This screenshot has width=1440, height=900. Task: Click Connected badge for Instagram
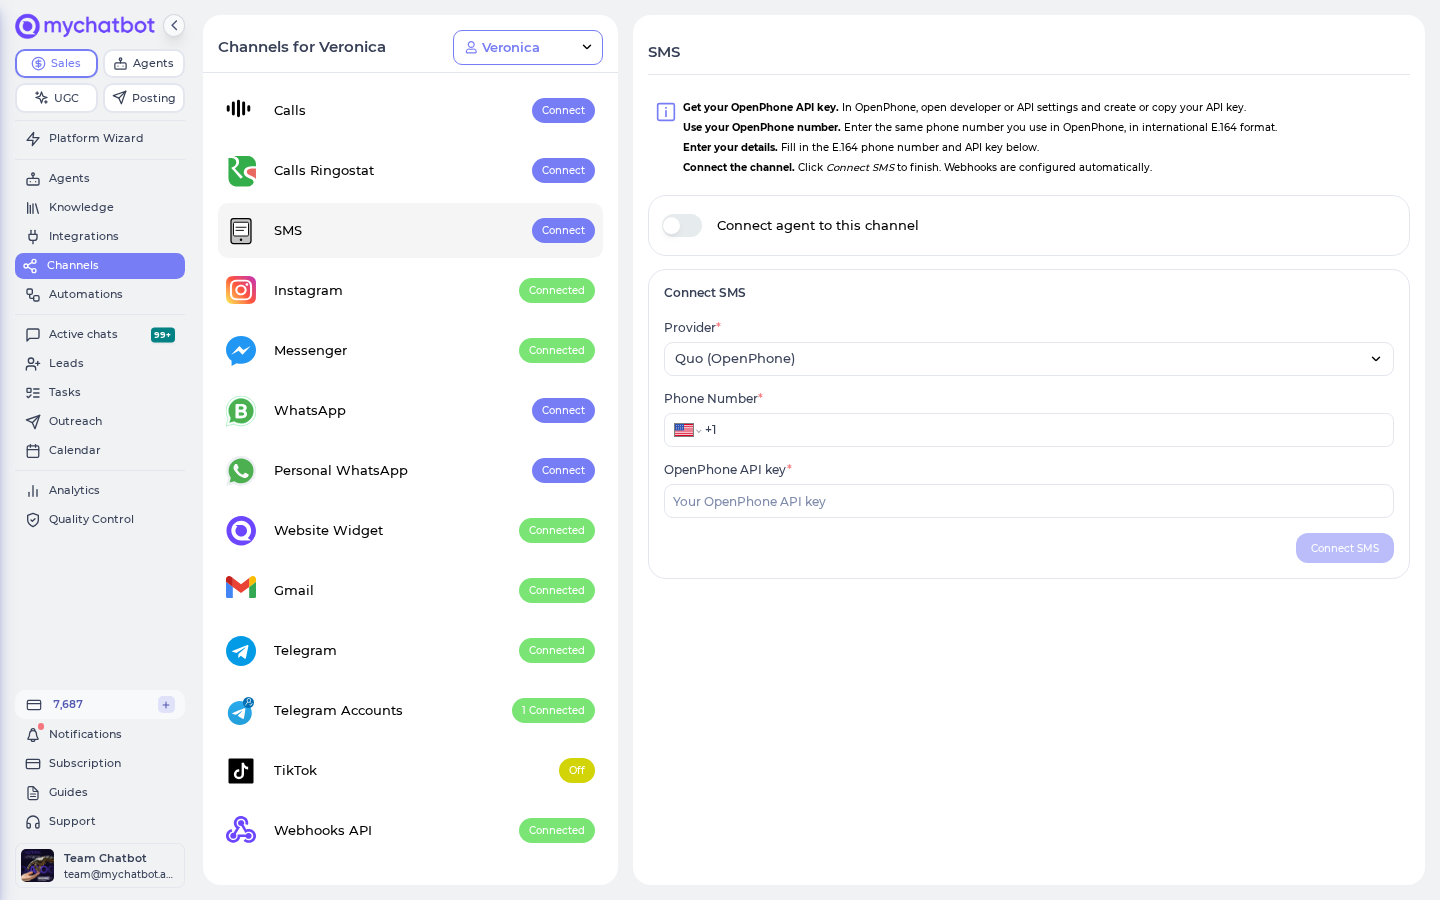point(557,291)
